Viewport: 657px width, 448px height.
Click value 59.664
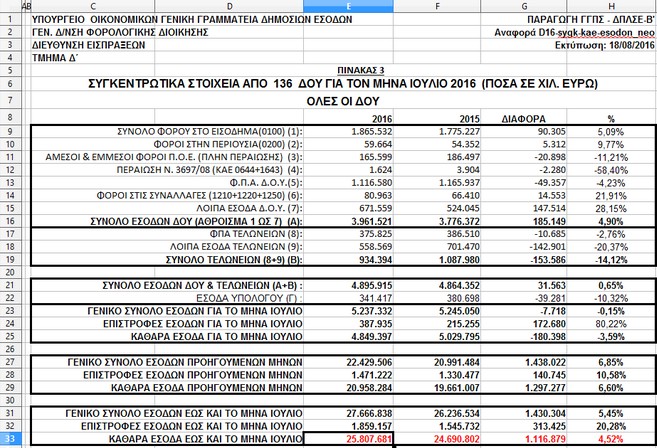click(x=348, y=144)
